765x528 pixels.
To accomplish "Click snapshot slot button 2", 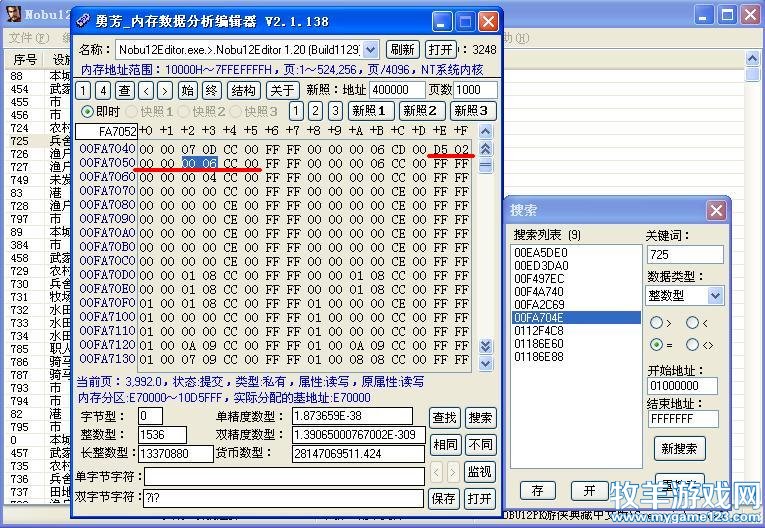I will tap(316, 111).
